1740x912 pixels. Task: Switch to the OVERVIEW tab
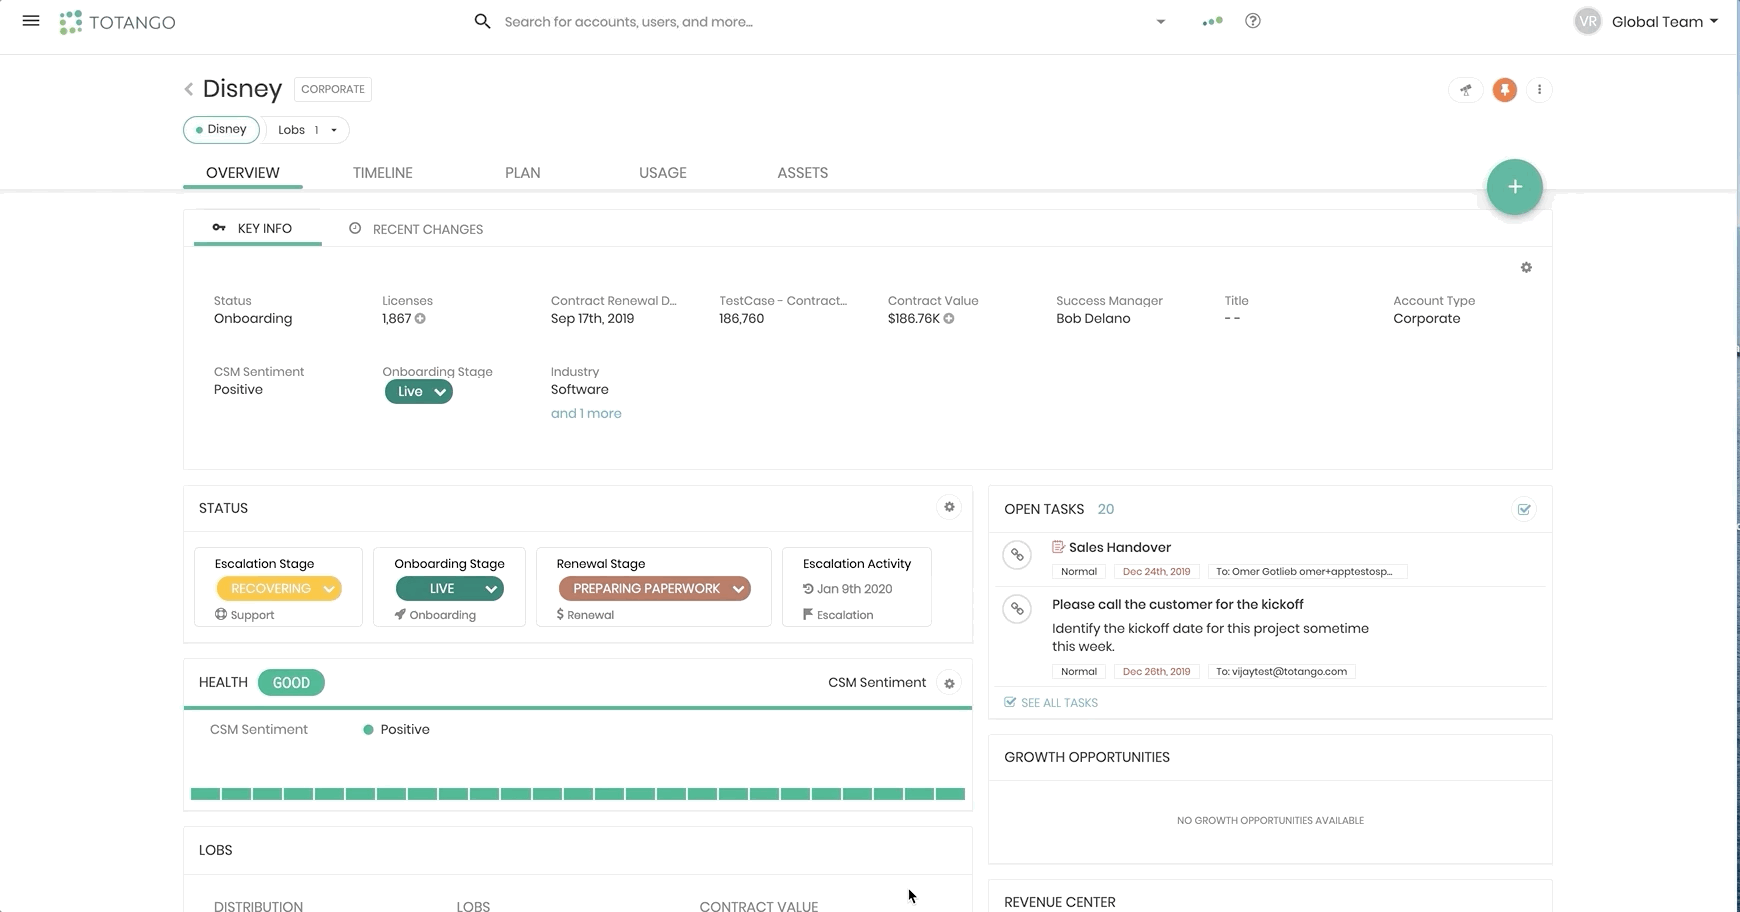pyautogui.click(x=242, y=173)
